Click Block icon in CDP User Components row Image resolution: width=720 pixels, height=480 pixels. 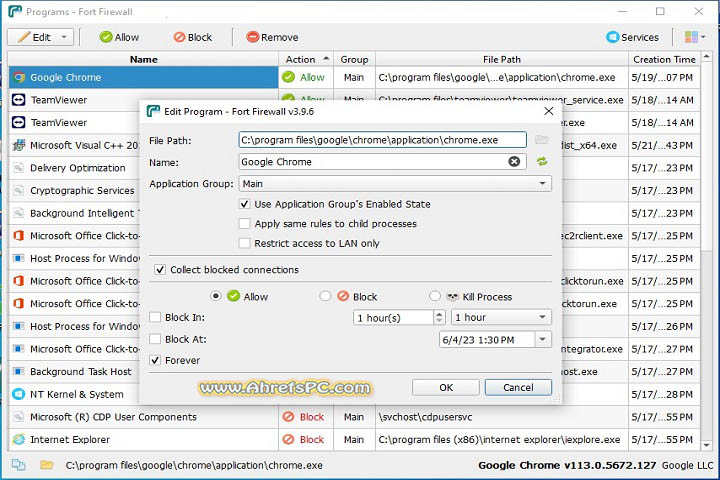(288, 417)
